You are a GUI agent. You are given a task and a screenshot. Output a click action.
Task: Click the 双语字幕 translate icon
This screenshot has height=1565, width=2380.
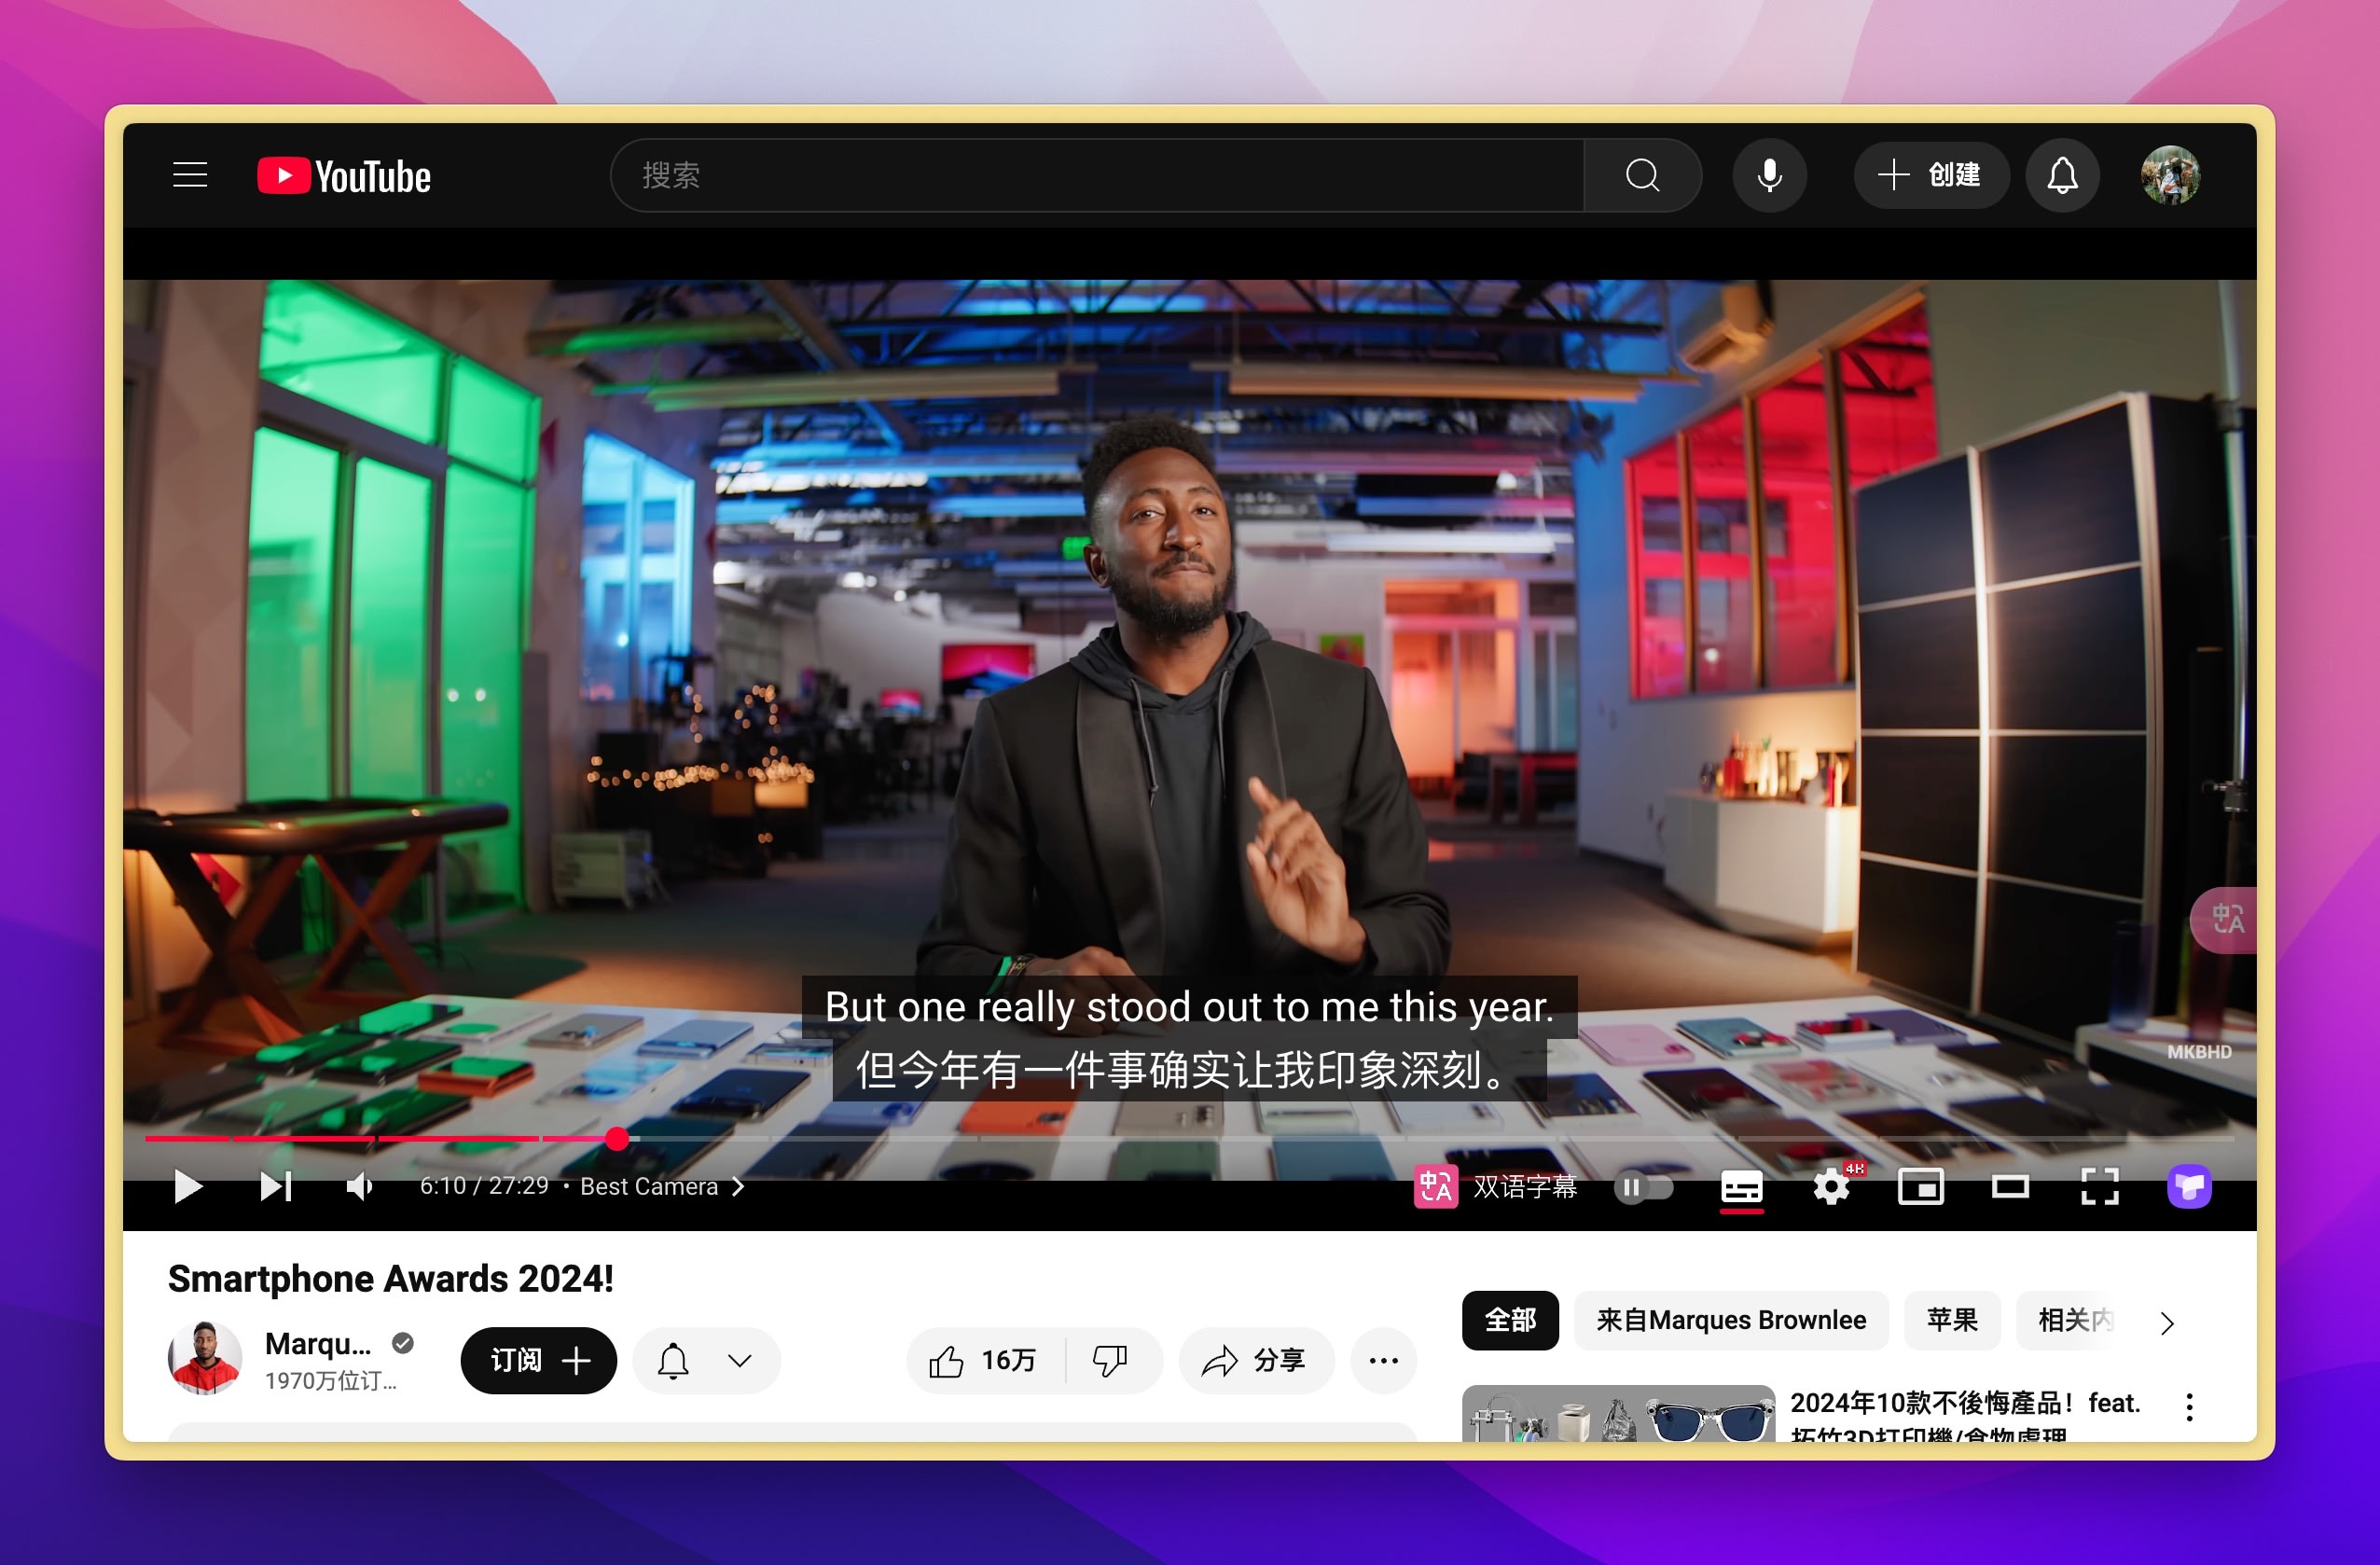click(1435, 1187)
